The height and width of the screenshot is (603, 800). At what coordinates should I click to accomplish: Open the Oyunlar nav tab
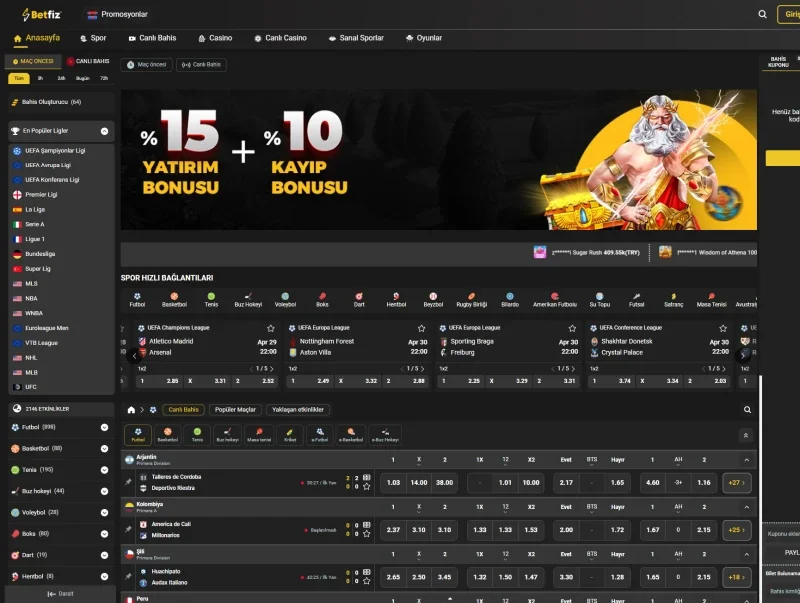(x=423, y=38)
